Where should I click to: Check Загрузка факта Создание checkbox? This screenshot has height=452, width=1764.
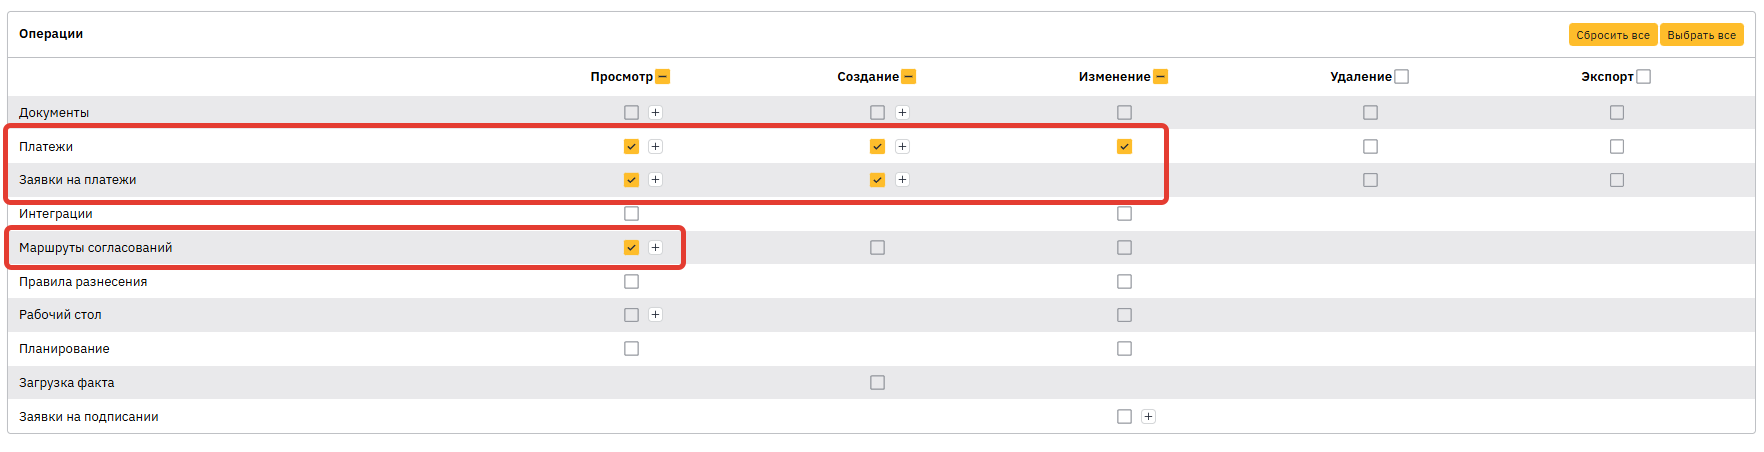coord(877,383)
